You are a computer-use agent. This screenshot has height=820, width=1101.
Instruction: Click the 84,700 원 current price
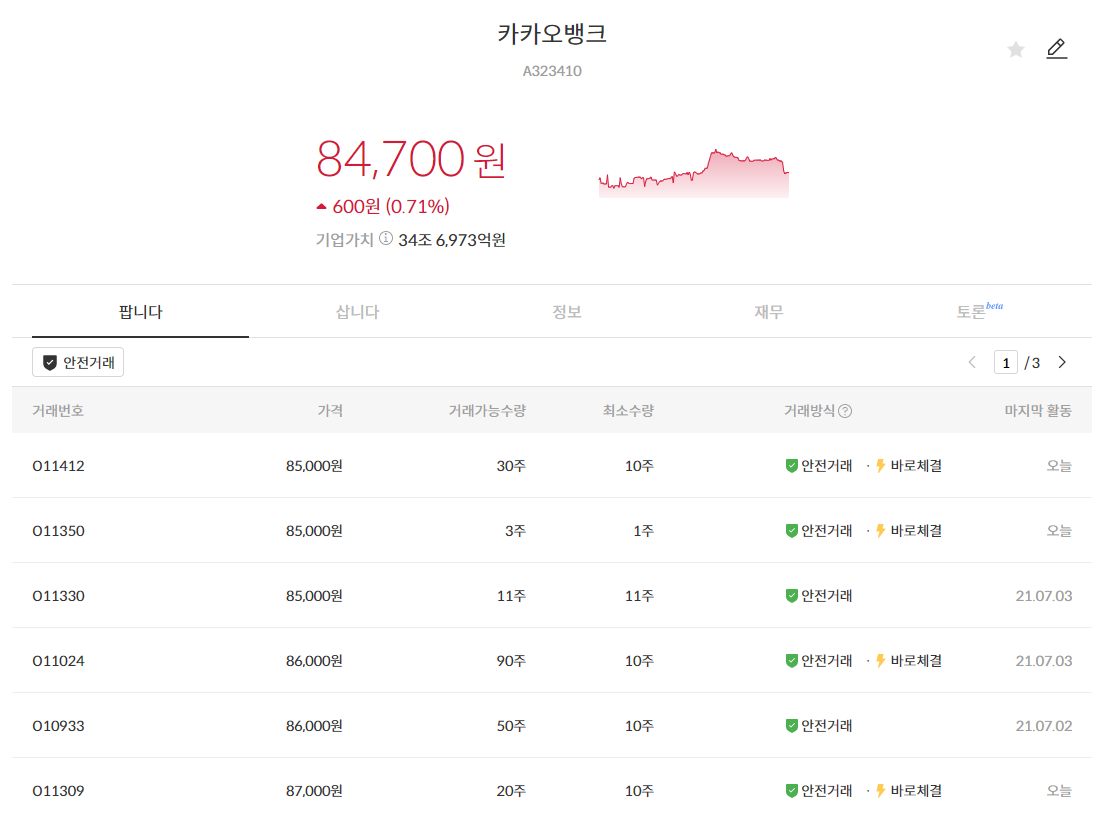411,159
